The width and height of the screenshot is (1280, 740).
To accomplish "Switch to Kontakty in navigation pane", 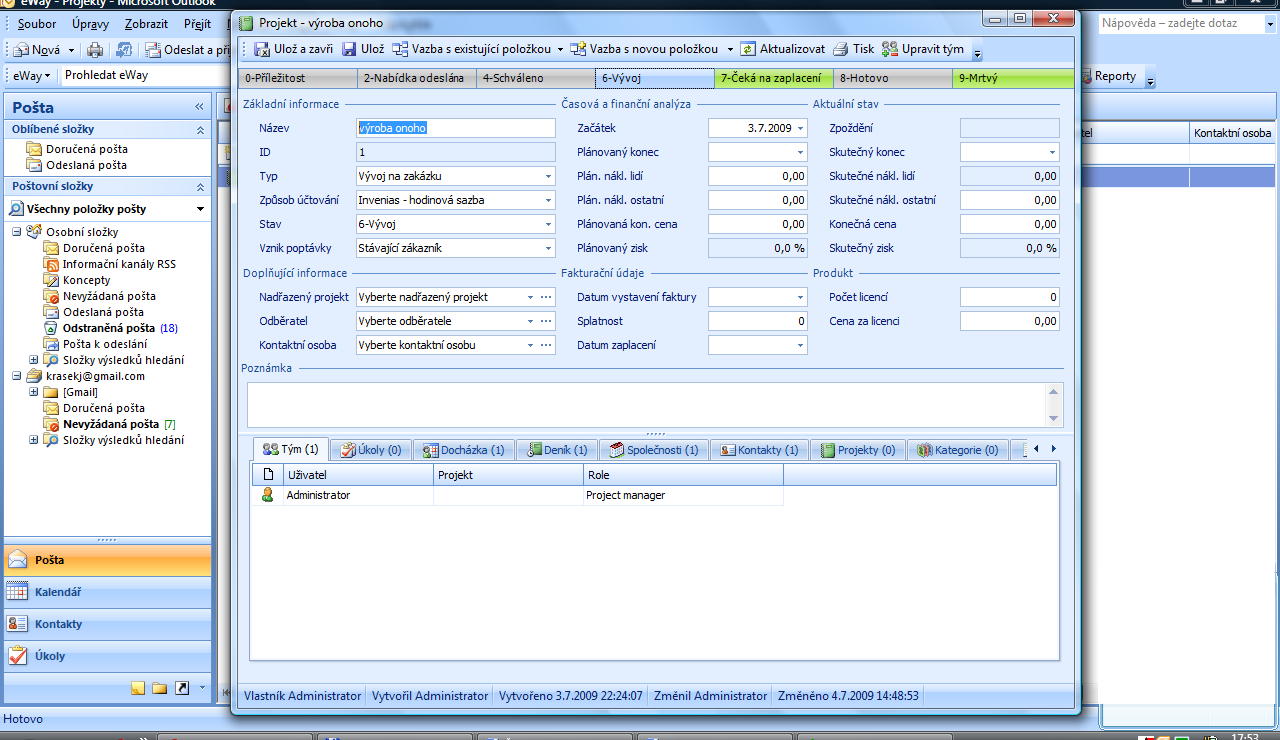I will pyautogui.click(x=106, y=624).
